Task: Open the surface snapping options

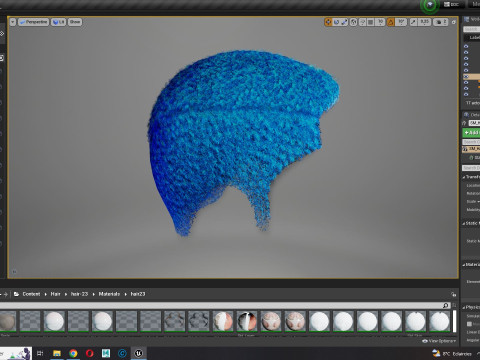Action: [362, 22]
